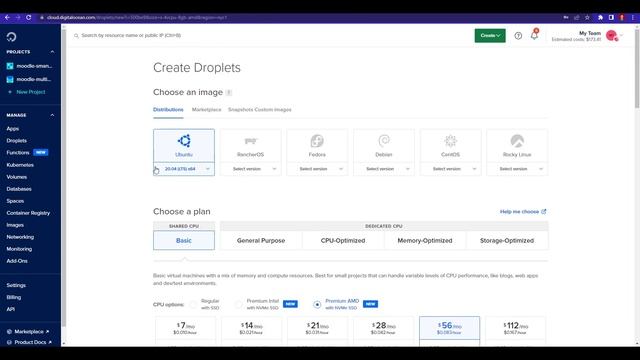Image resolution: width=640 pixels, height=360 pixels.
Task: Open the help question mark icon
Action: pos(518,36)
